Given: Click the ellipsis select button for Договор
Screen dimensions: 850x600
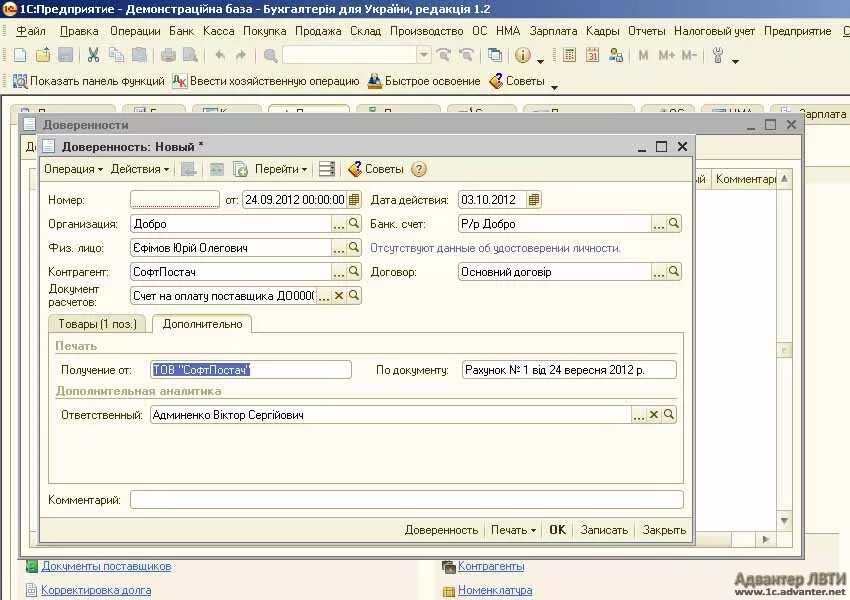Looking at the screenshot, I should coord(659,272).
